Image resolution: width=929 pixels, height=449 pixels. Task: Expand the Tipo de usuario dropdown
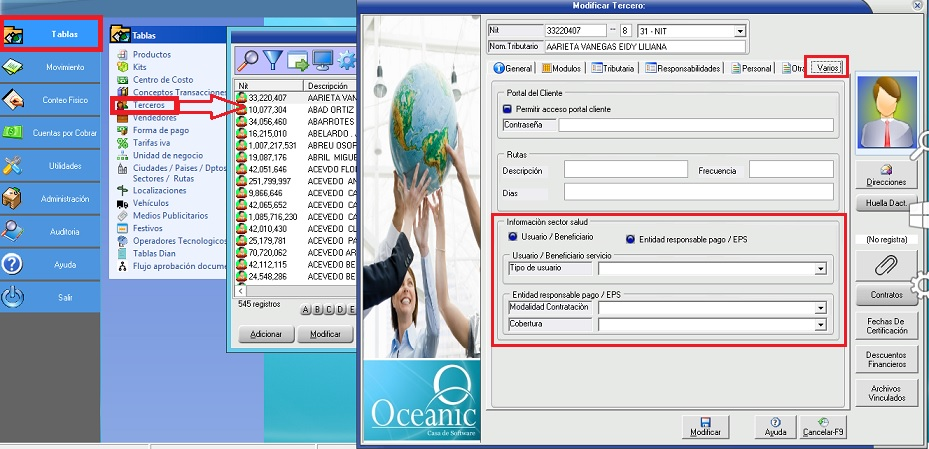(820, 268)
